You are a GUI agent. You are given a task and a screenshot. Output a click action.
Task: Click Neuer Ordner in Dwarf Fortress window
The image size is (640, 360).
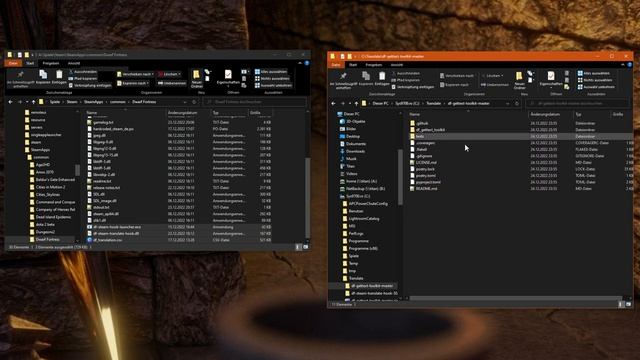196,79
